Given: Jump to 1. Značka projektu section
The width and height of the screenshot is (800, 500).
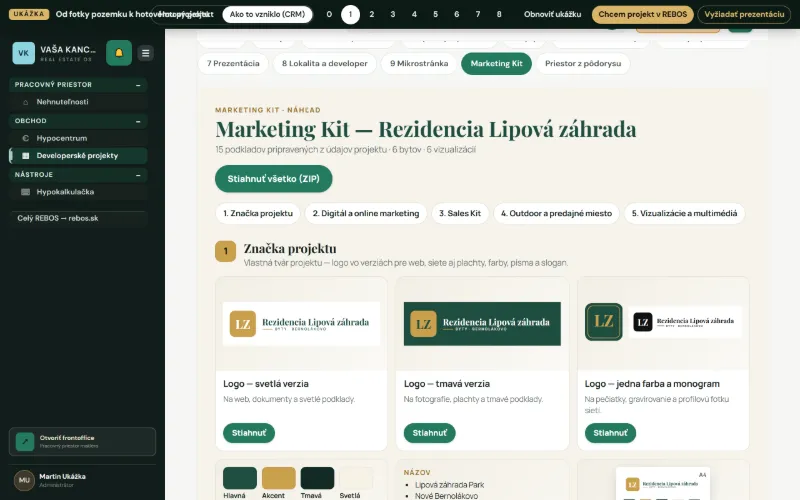Looking at the screenshot, I should [x=258, y=213].
